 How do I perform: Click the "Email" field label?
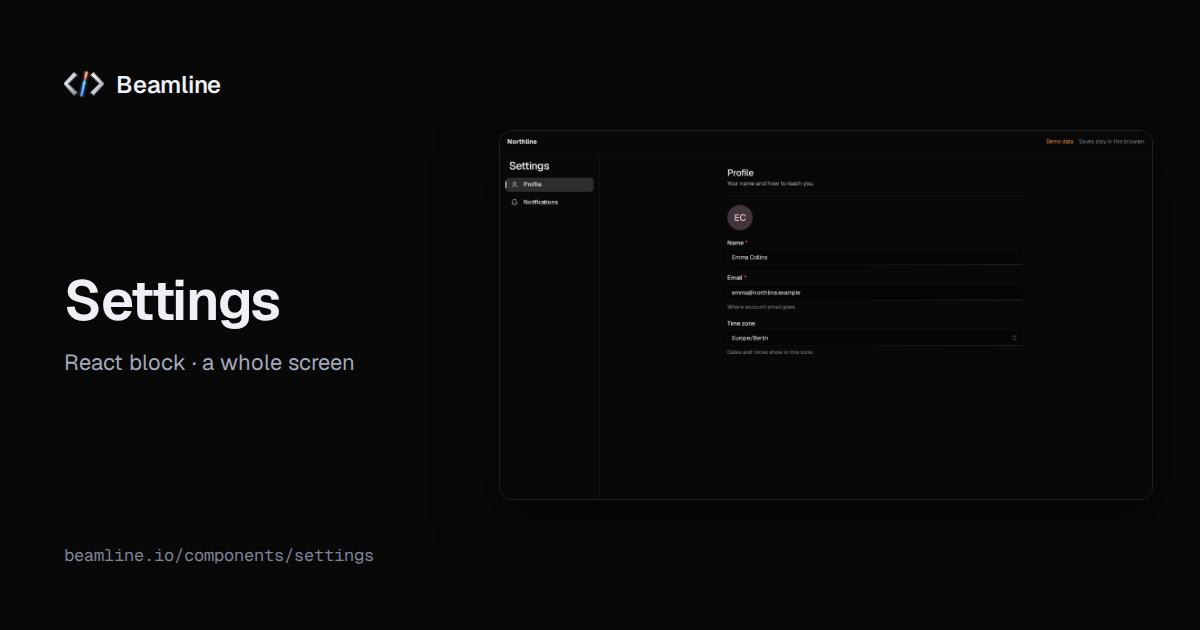point(735,277)
